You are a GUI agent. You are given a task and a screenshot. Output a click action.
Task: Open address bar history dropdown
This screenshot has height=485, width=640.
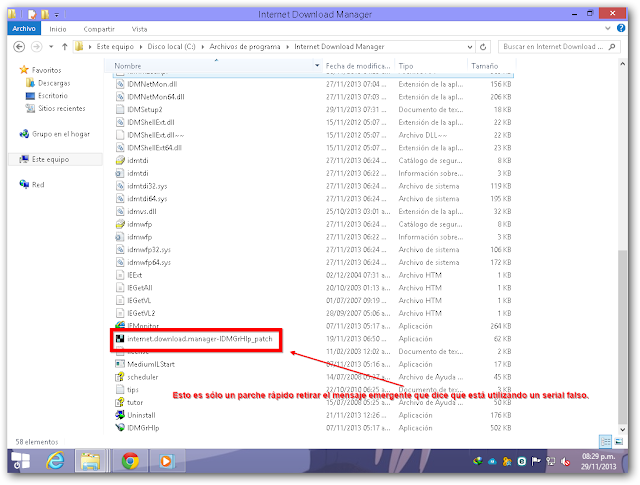click(470, 47)
